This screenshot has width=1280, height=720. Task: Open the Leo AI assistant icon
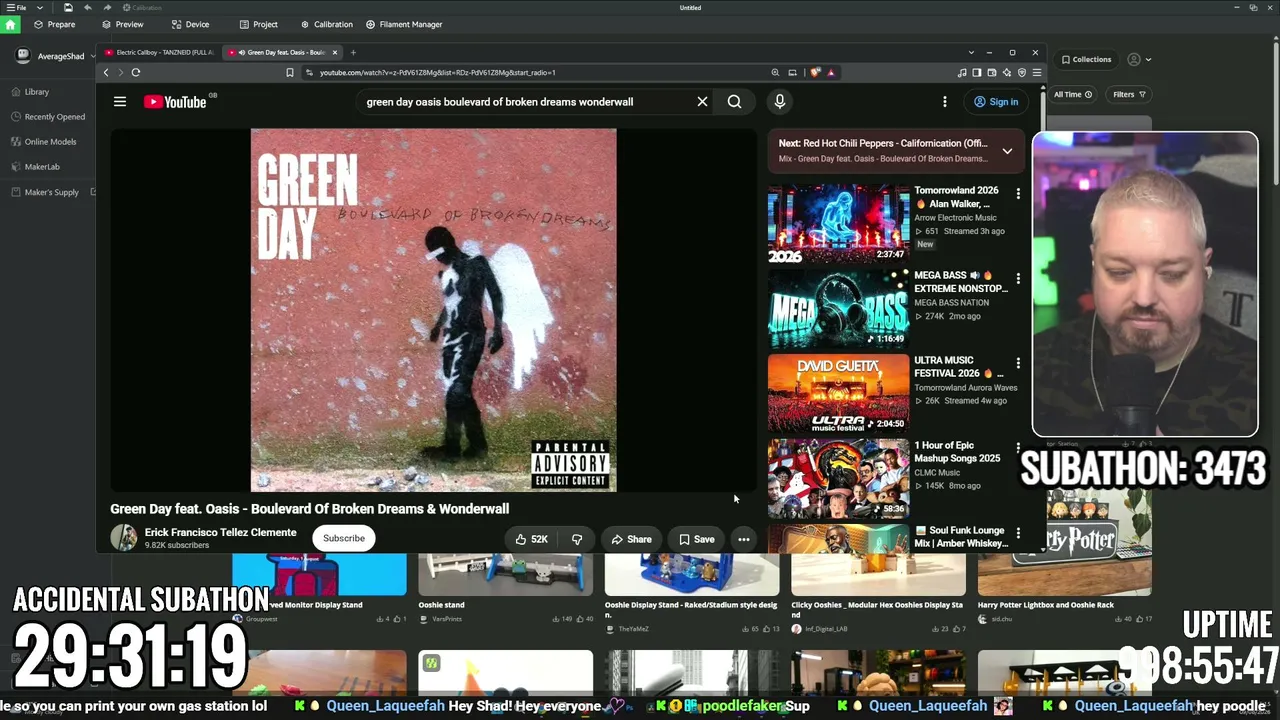(x=1007, y=72)
